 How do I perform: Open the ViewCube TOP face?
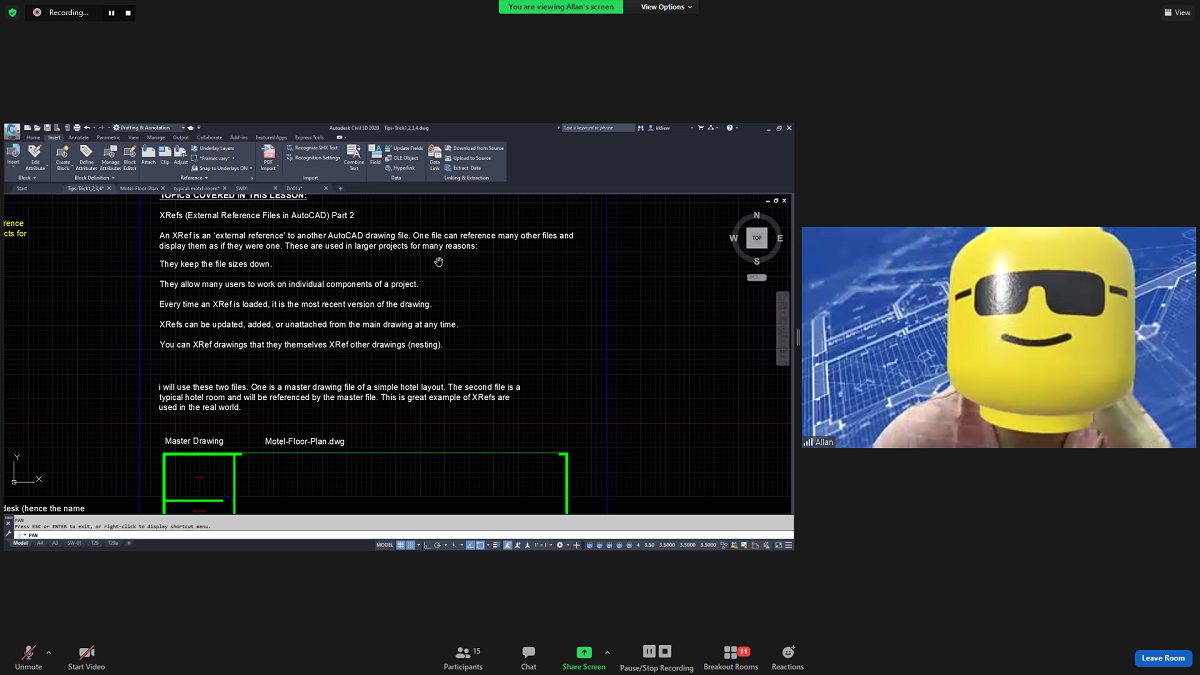click(x=757, y=238)
